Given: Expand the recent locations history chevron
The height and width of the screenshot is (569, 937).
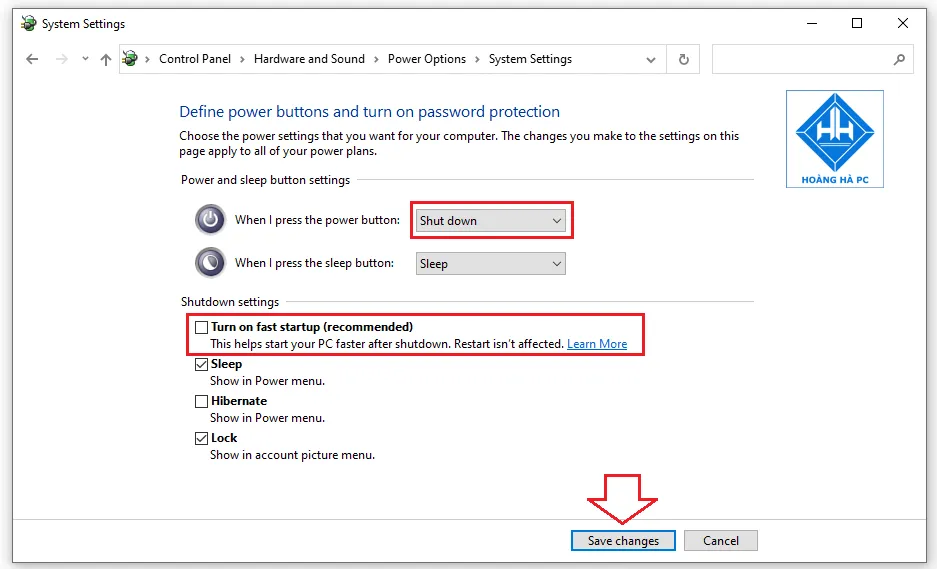Looking at the screenshot, I should [85, 59].
